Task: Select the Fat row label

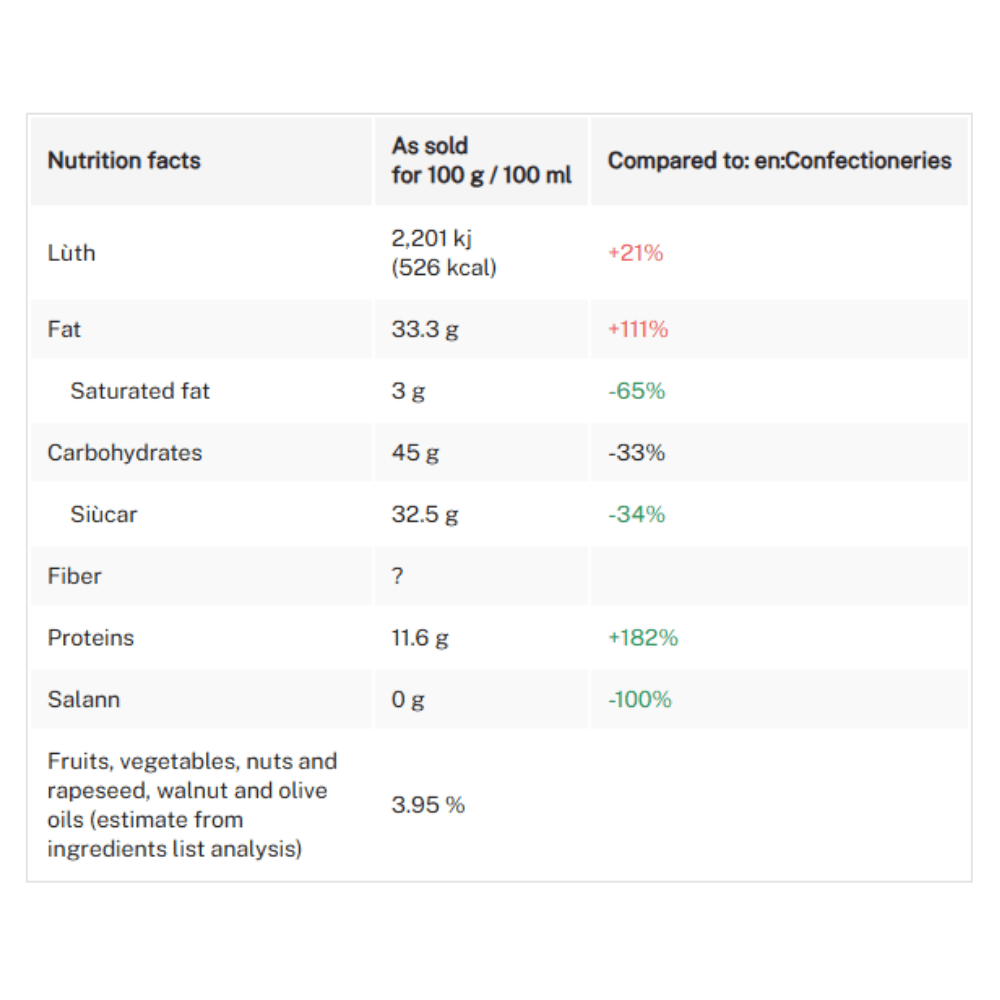Action: coord(64,329)
